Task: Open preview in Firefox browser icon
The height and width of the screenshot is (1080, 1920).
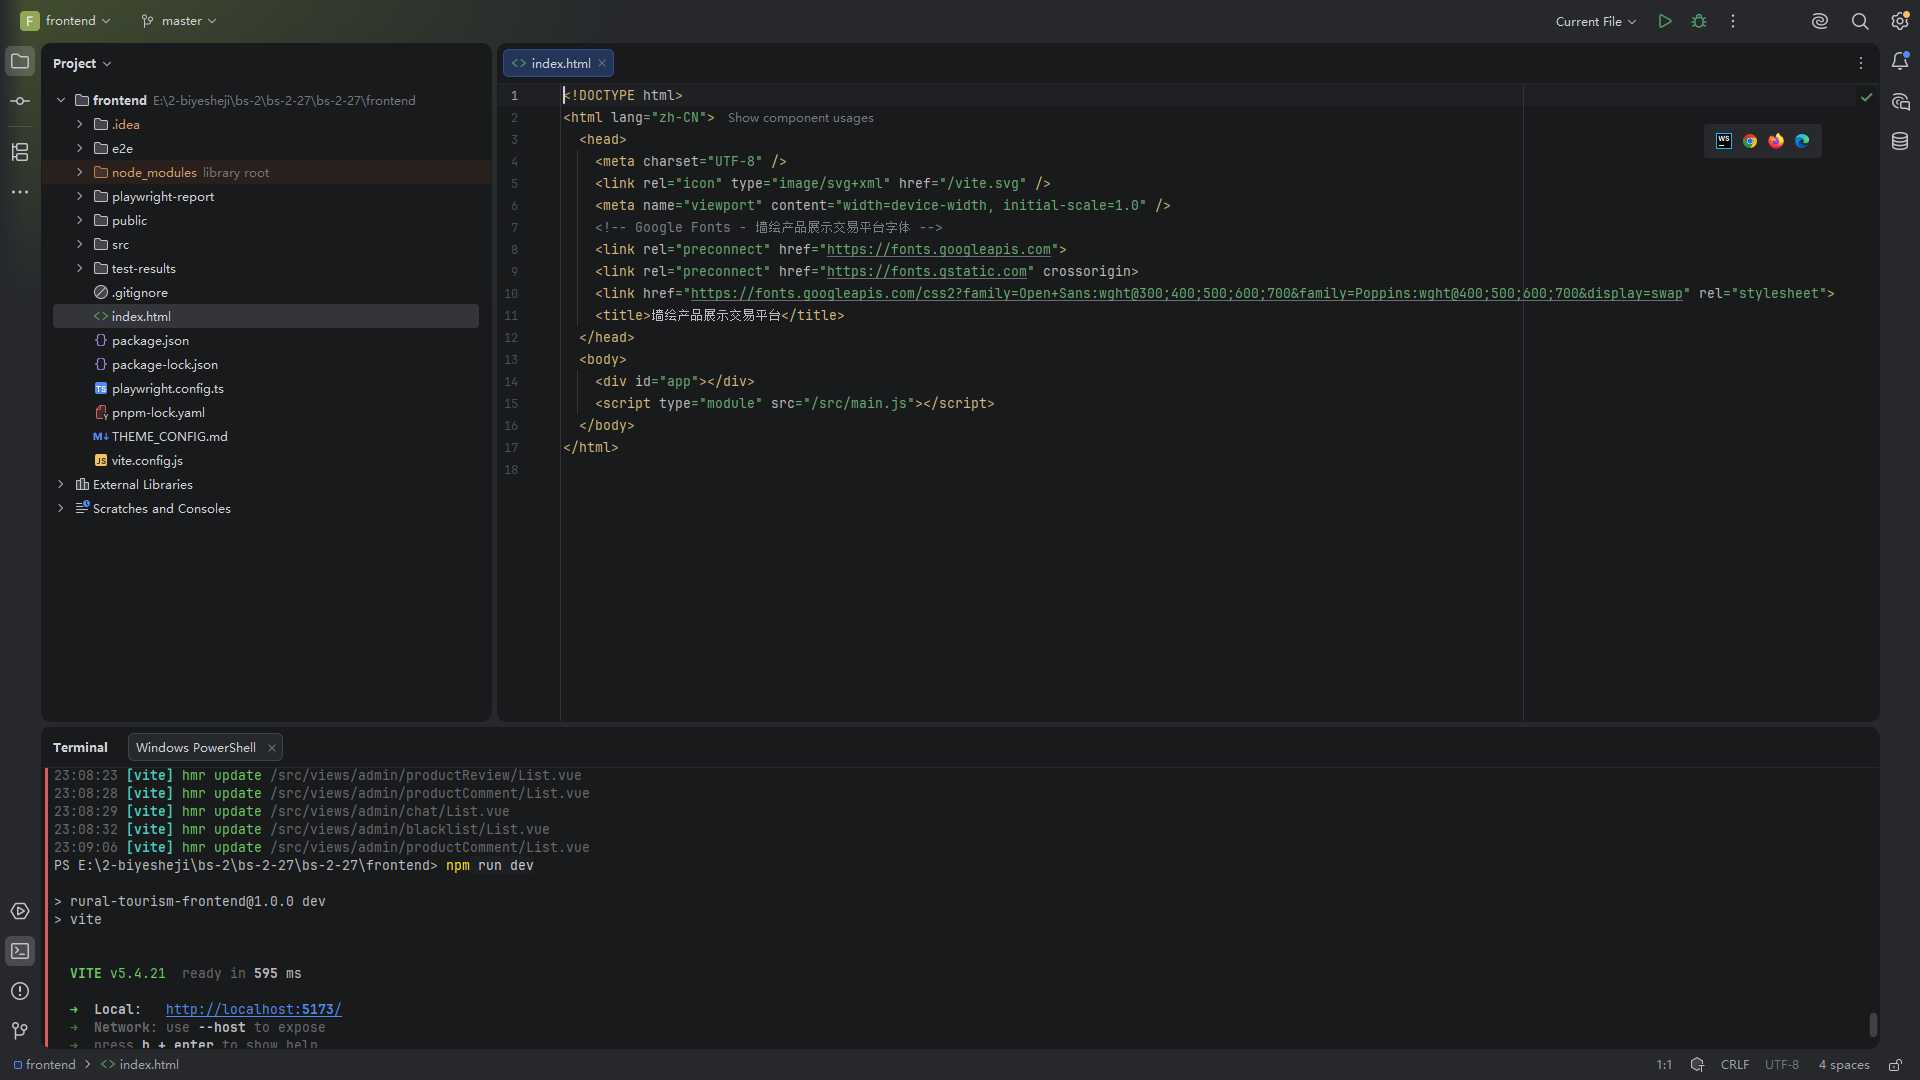Action: pyautogui.click(x=1776, y=141)
